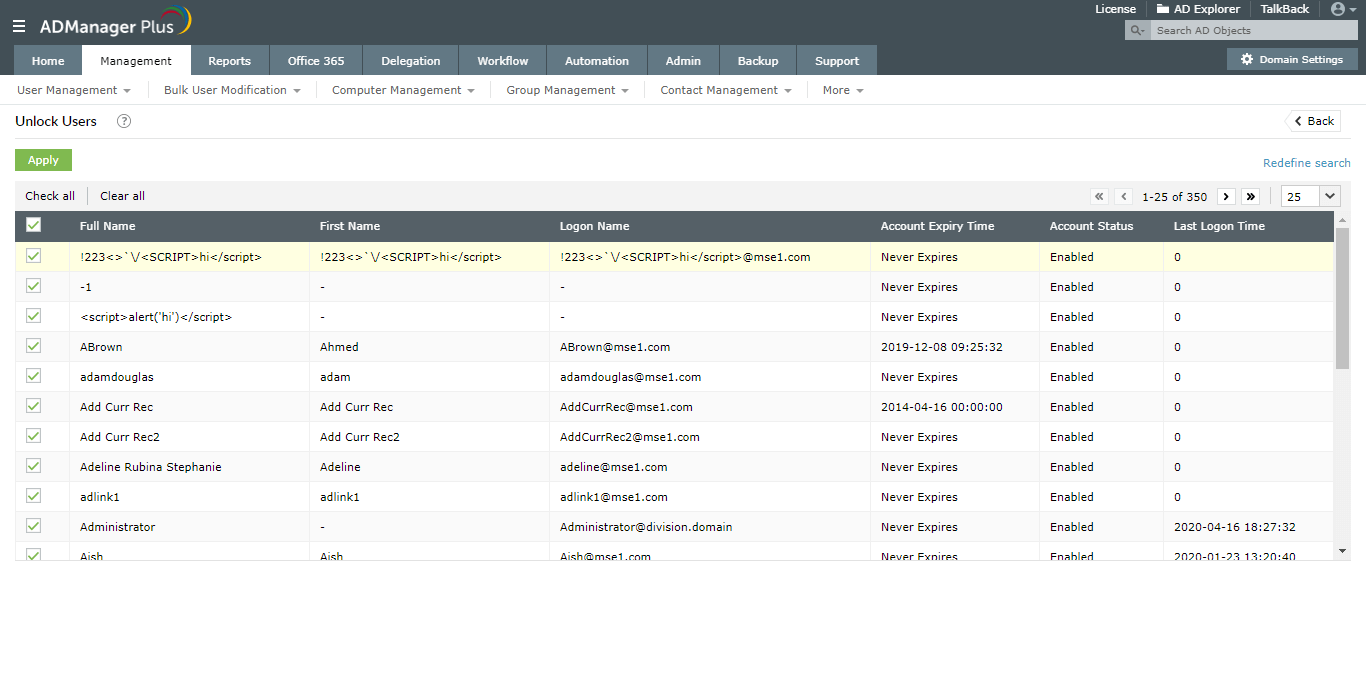Jump to last page with double-arrow icon
The height and width of the screenshot is (681, 1366).
(1251, 196)
